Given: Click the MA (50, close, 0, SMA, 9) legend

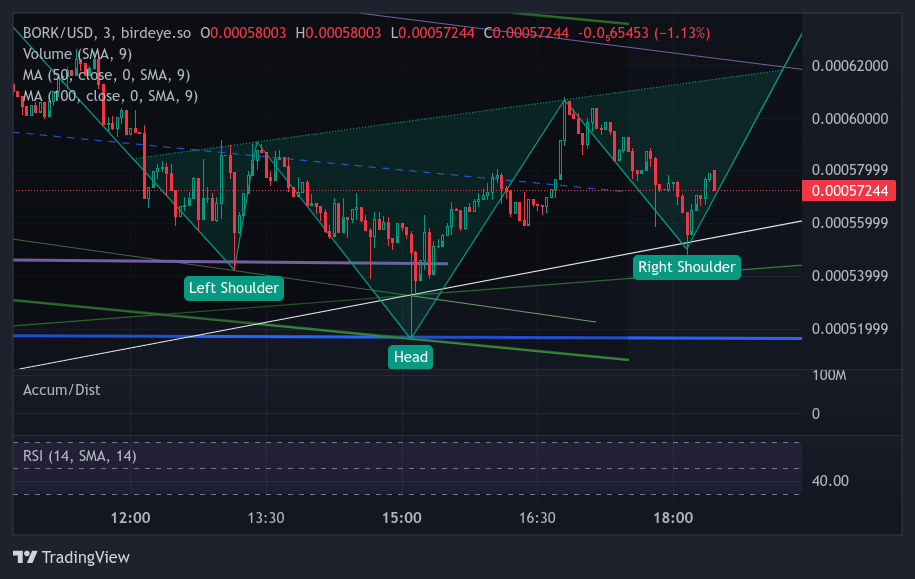Looking at the screenshot, I should (x=106, y=75).
